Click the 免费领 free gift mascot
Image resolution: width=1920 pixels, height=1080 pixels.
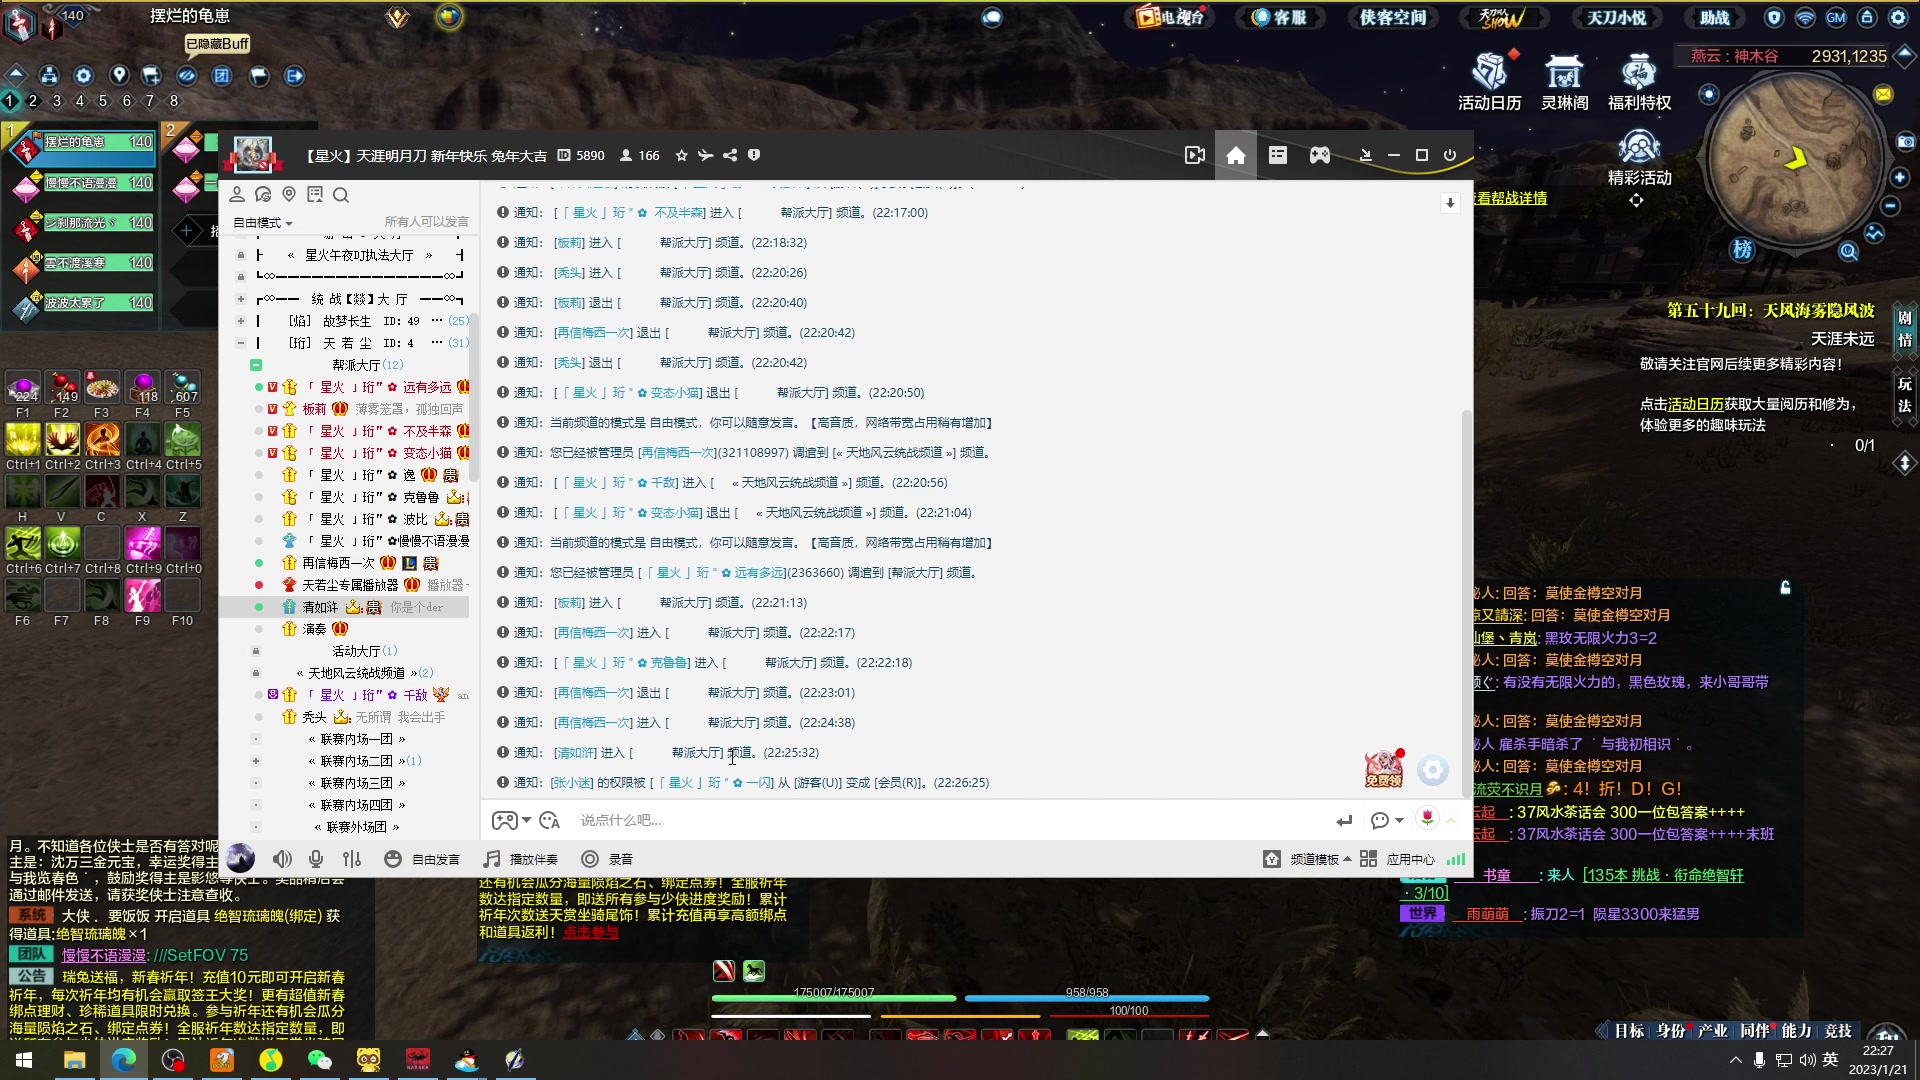1384,768
